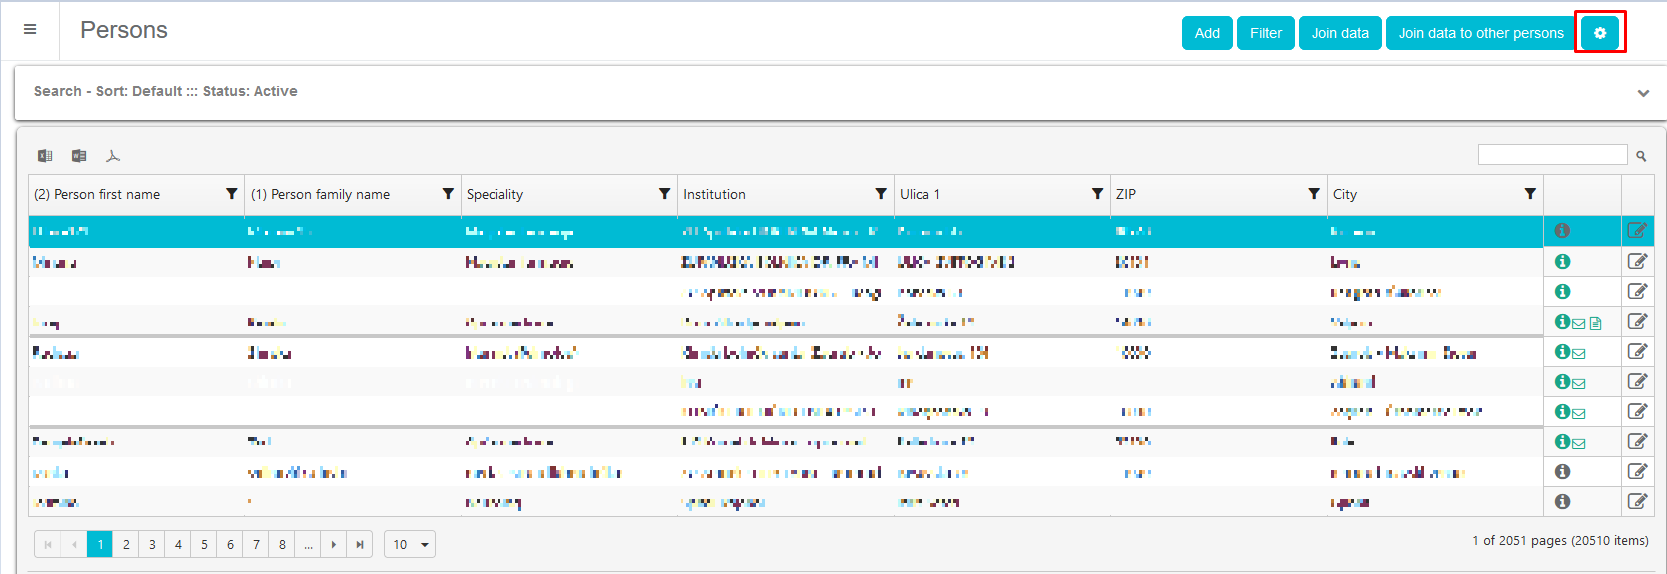Click the table search input field
The width and height of the screenshot is (1667, 574).
click(x=1552, y=155)
